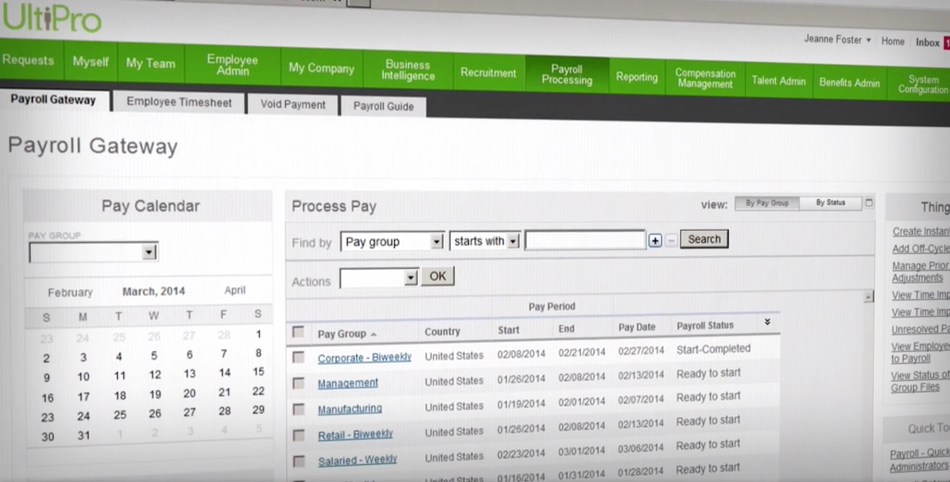The height and width of the screenshot is (482, 950).
Task: Click the Unresolved link in right panel
Action: 920,329
